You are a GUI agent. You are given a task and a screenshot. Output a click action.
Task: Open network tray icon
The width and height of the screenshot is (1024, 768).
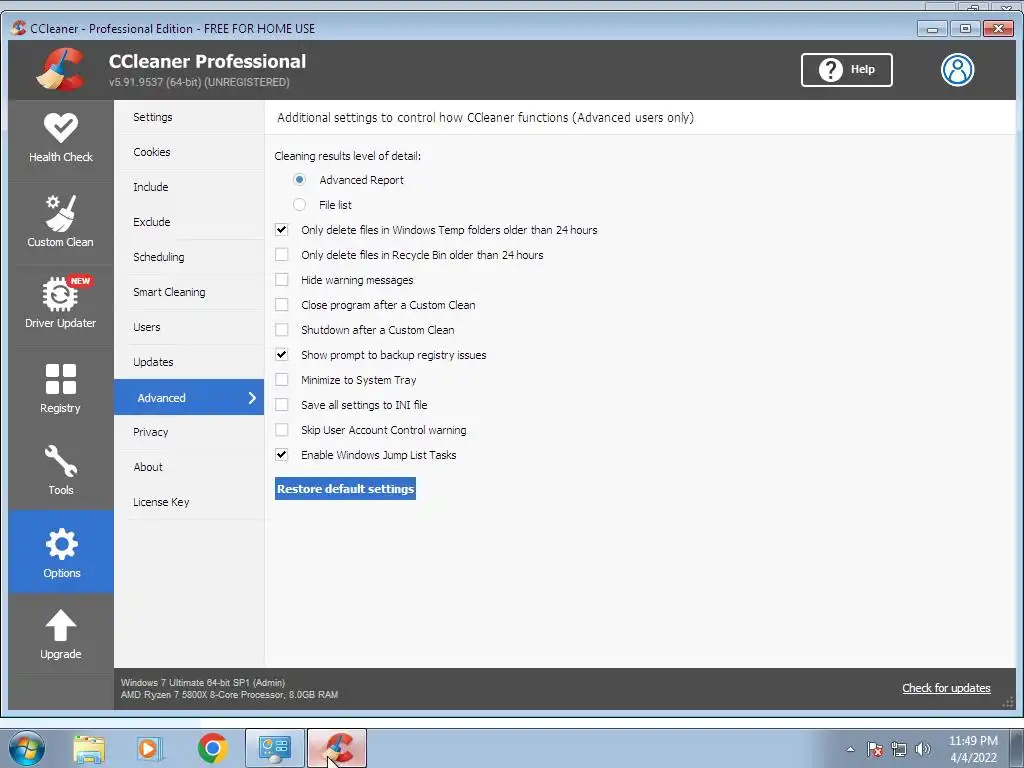(899, 749)
